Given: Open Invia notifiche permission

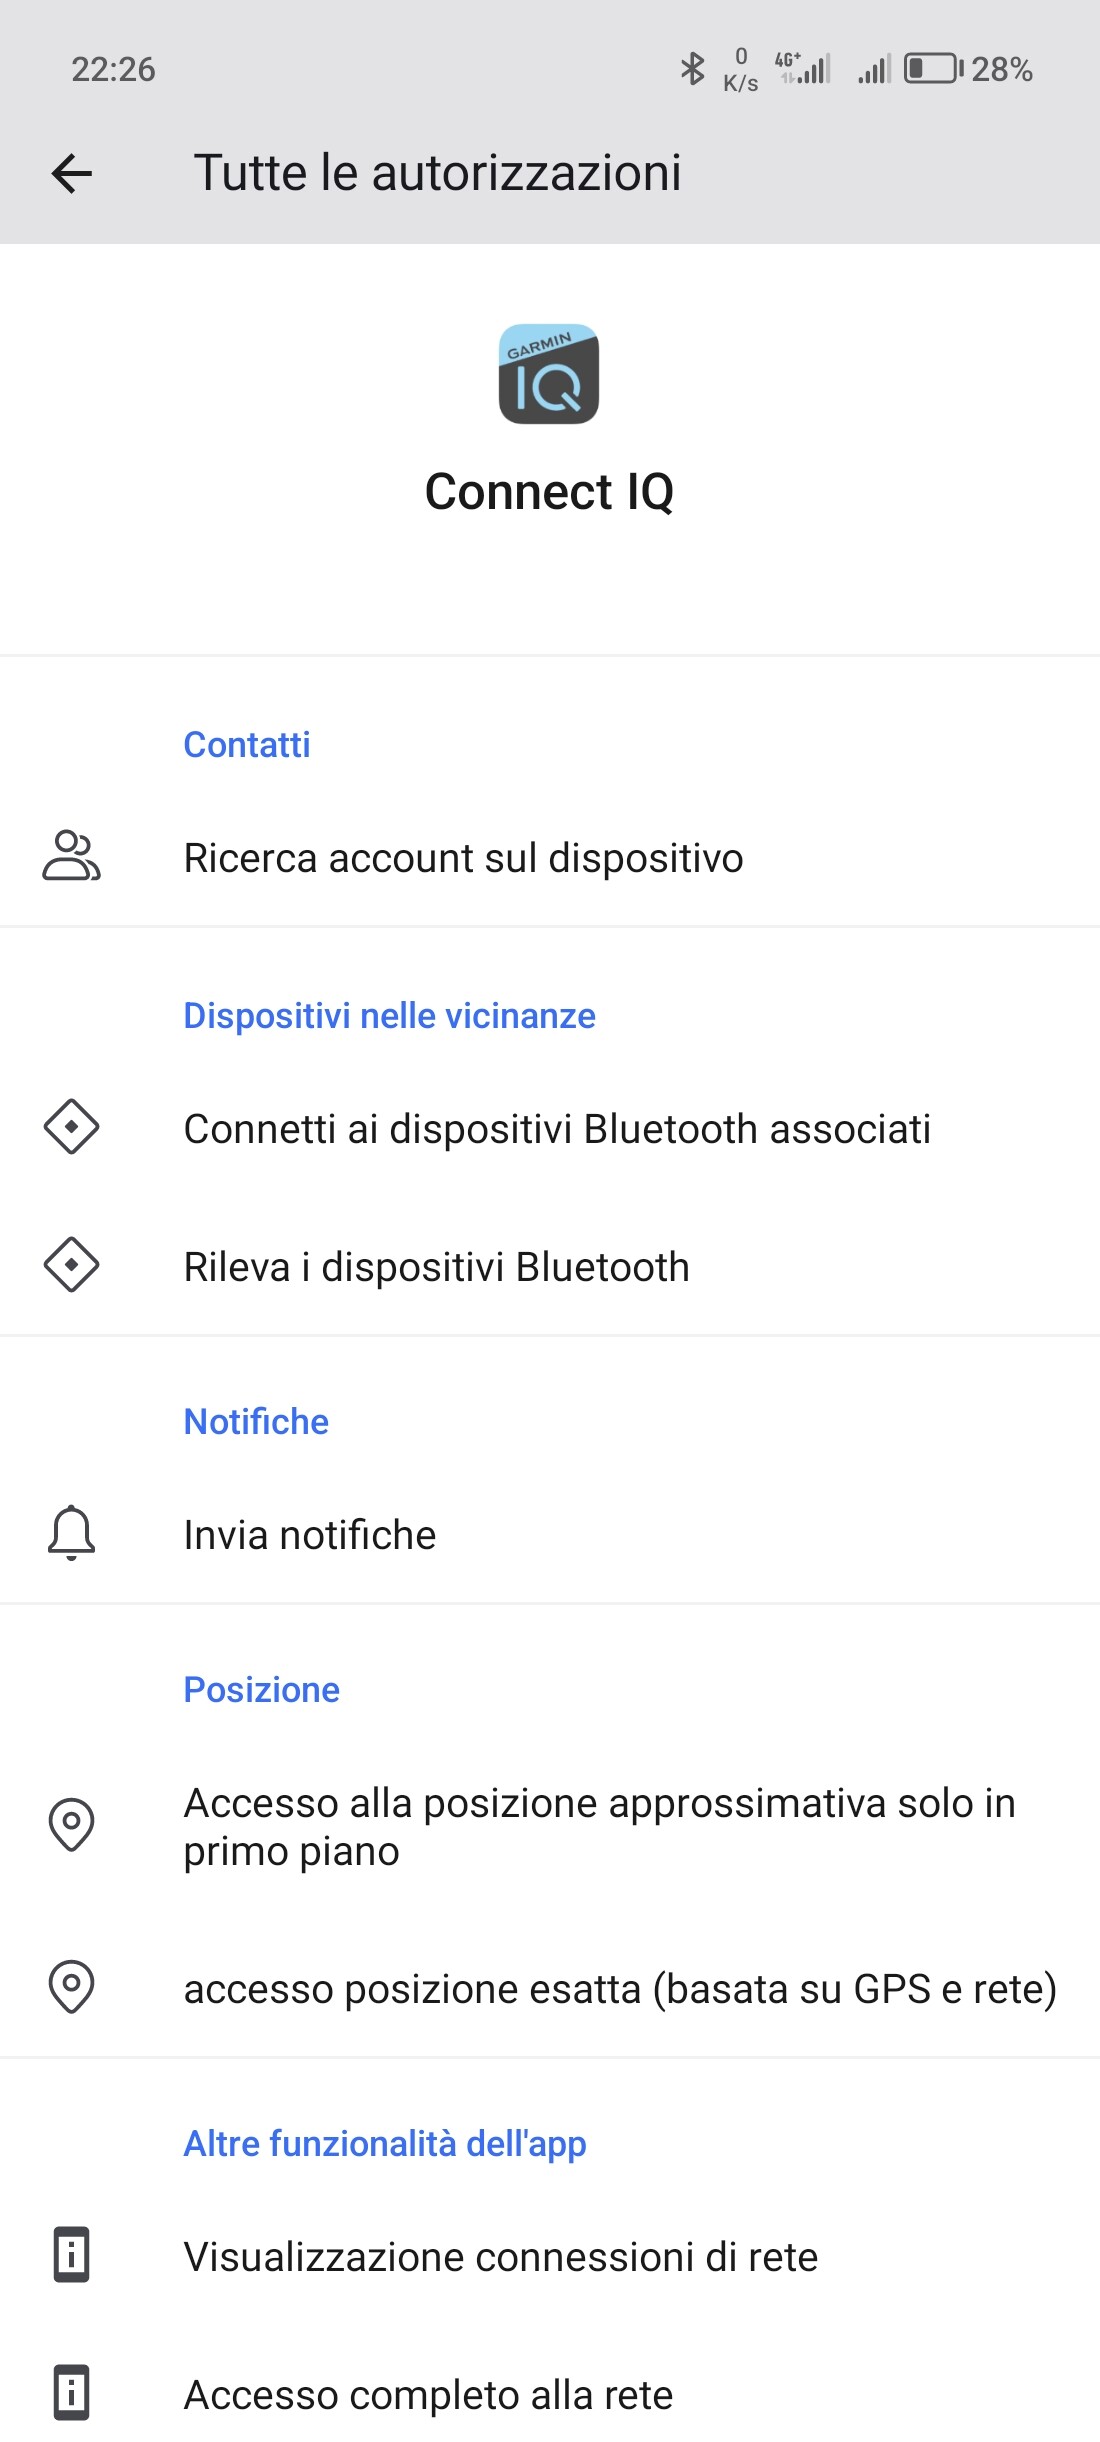Looking at the screenshot, I should click(x=310, y=1535).
